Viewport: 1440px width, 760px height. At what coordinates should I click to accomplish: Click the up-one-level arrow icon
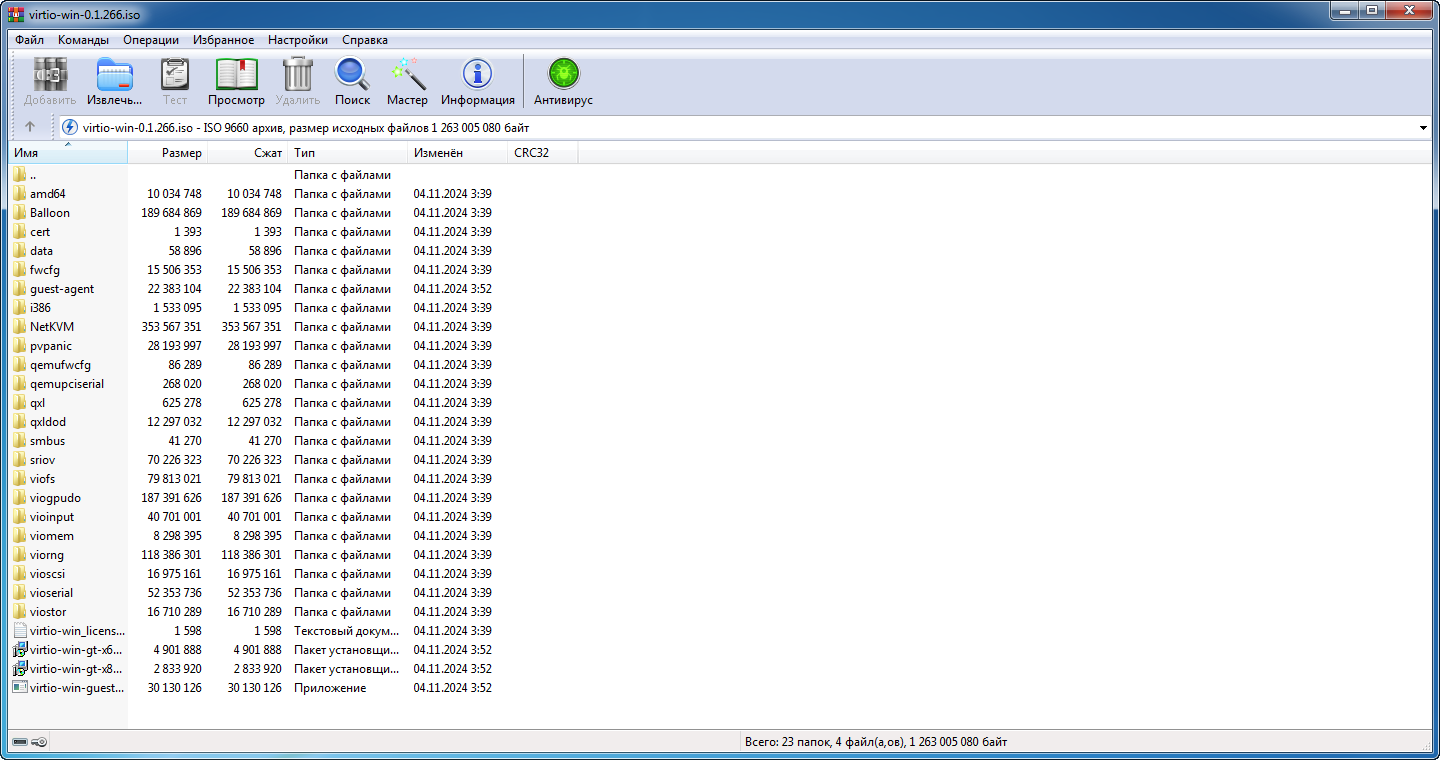point(30,127)
